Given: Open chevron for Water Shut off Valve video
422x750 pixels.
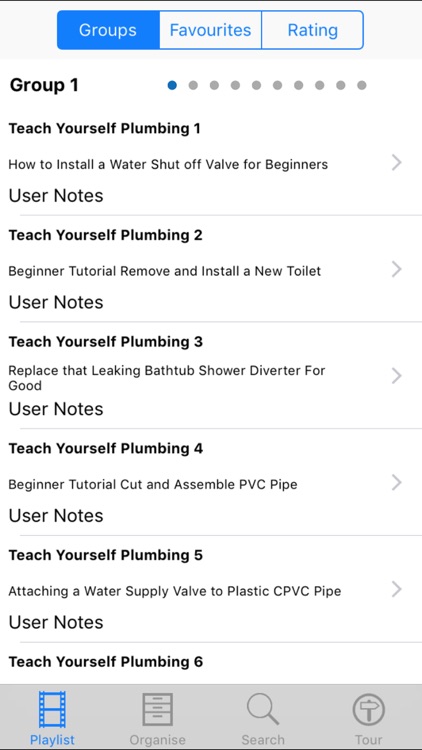Looking at the screenshot, I should pyautogui.click(x=397, y=163).
